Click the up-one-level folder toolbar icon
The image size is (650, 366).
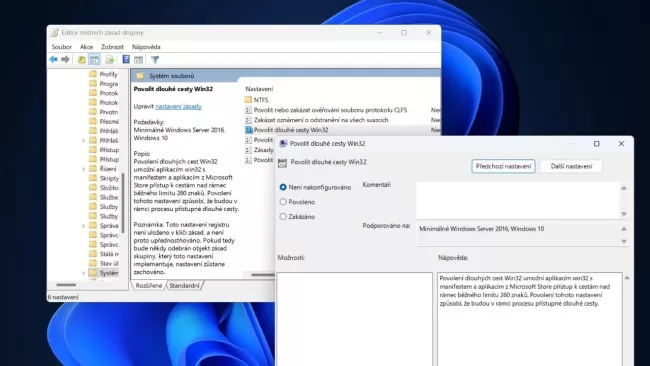(82, 60)
